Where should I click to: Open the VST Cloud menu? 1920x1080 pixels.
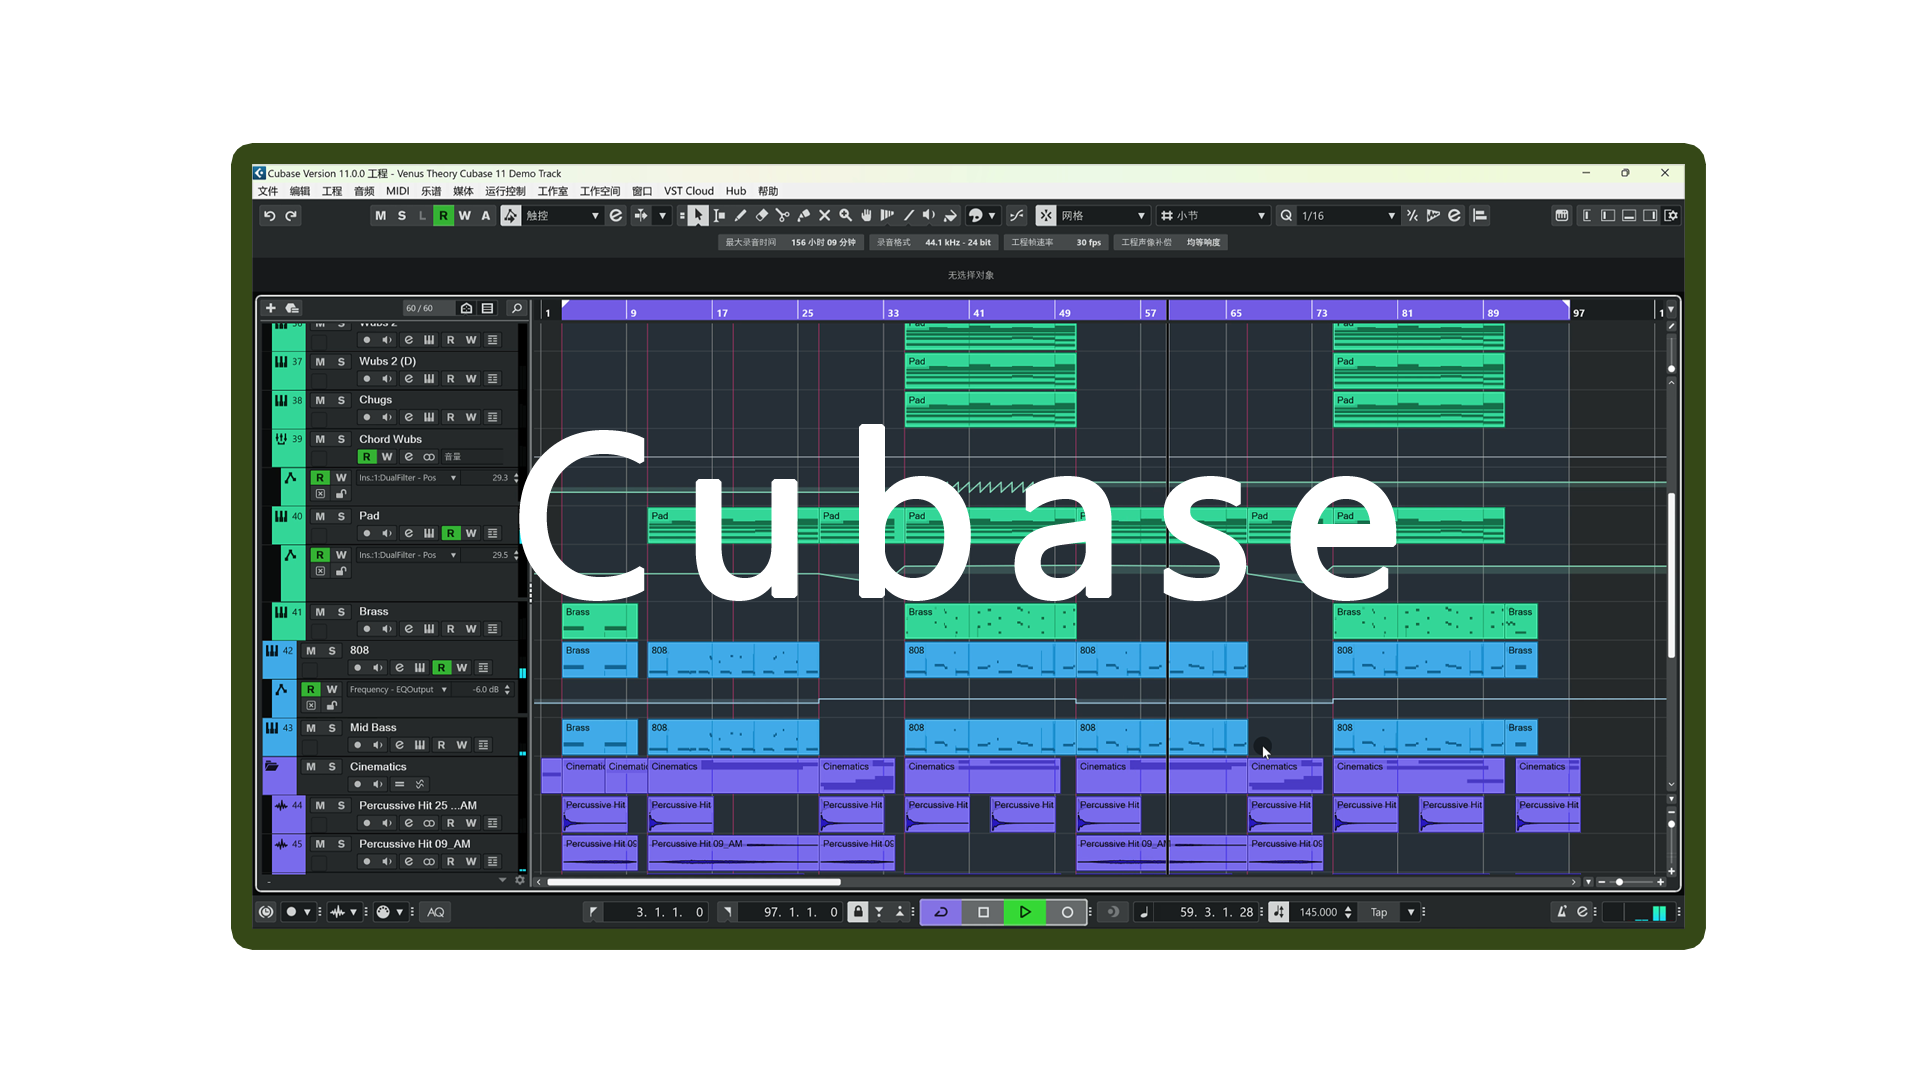688,191
